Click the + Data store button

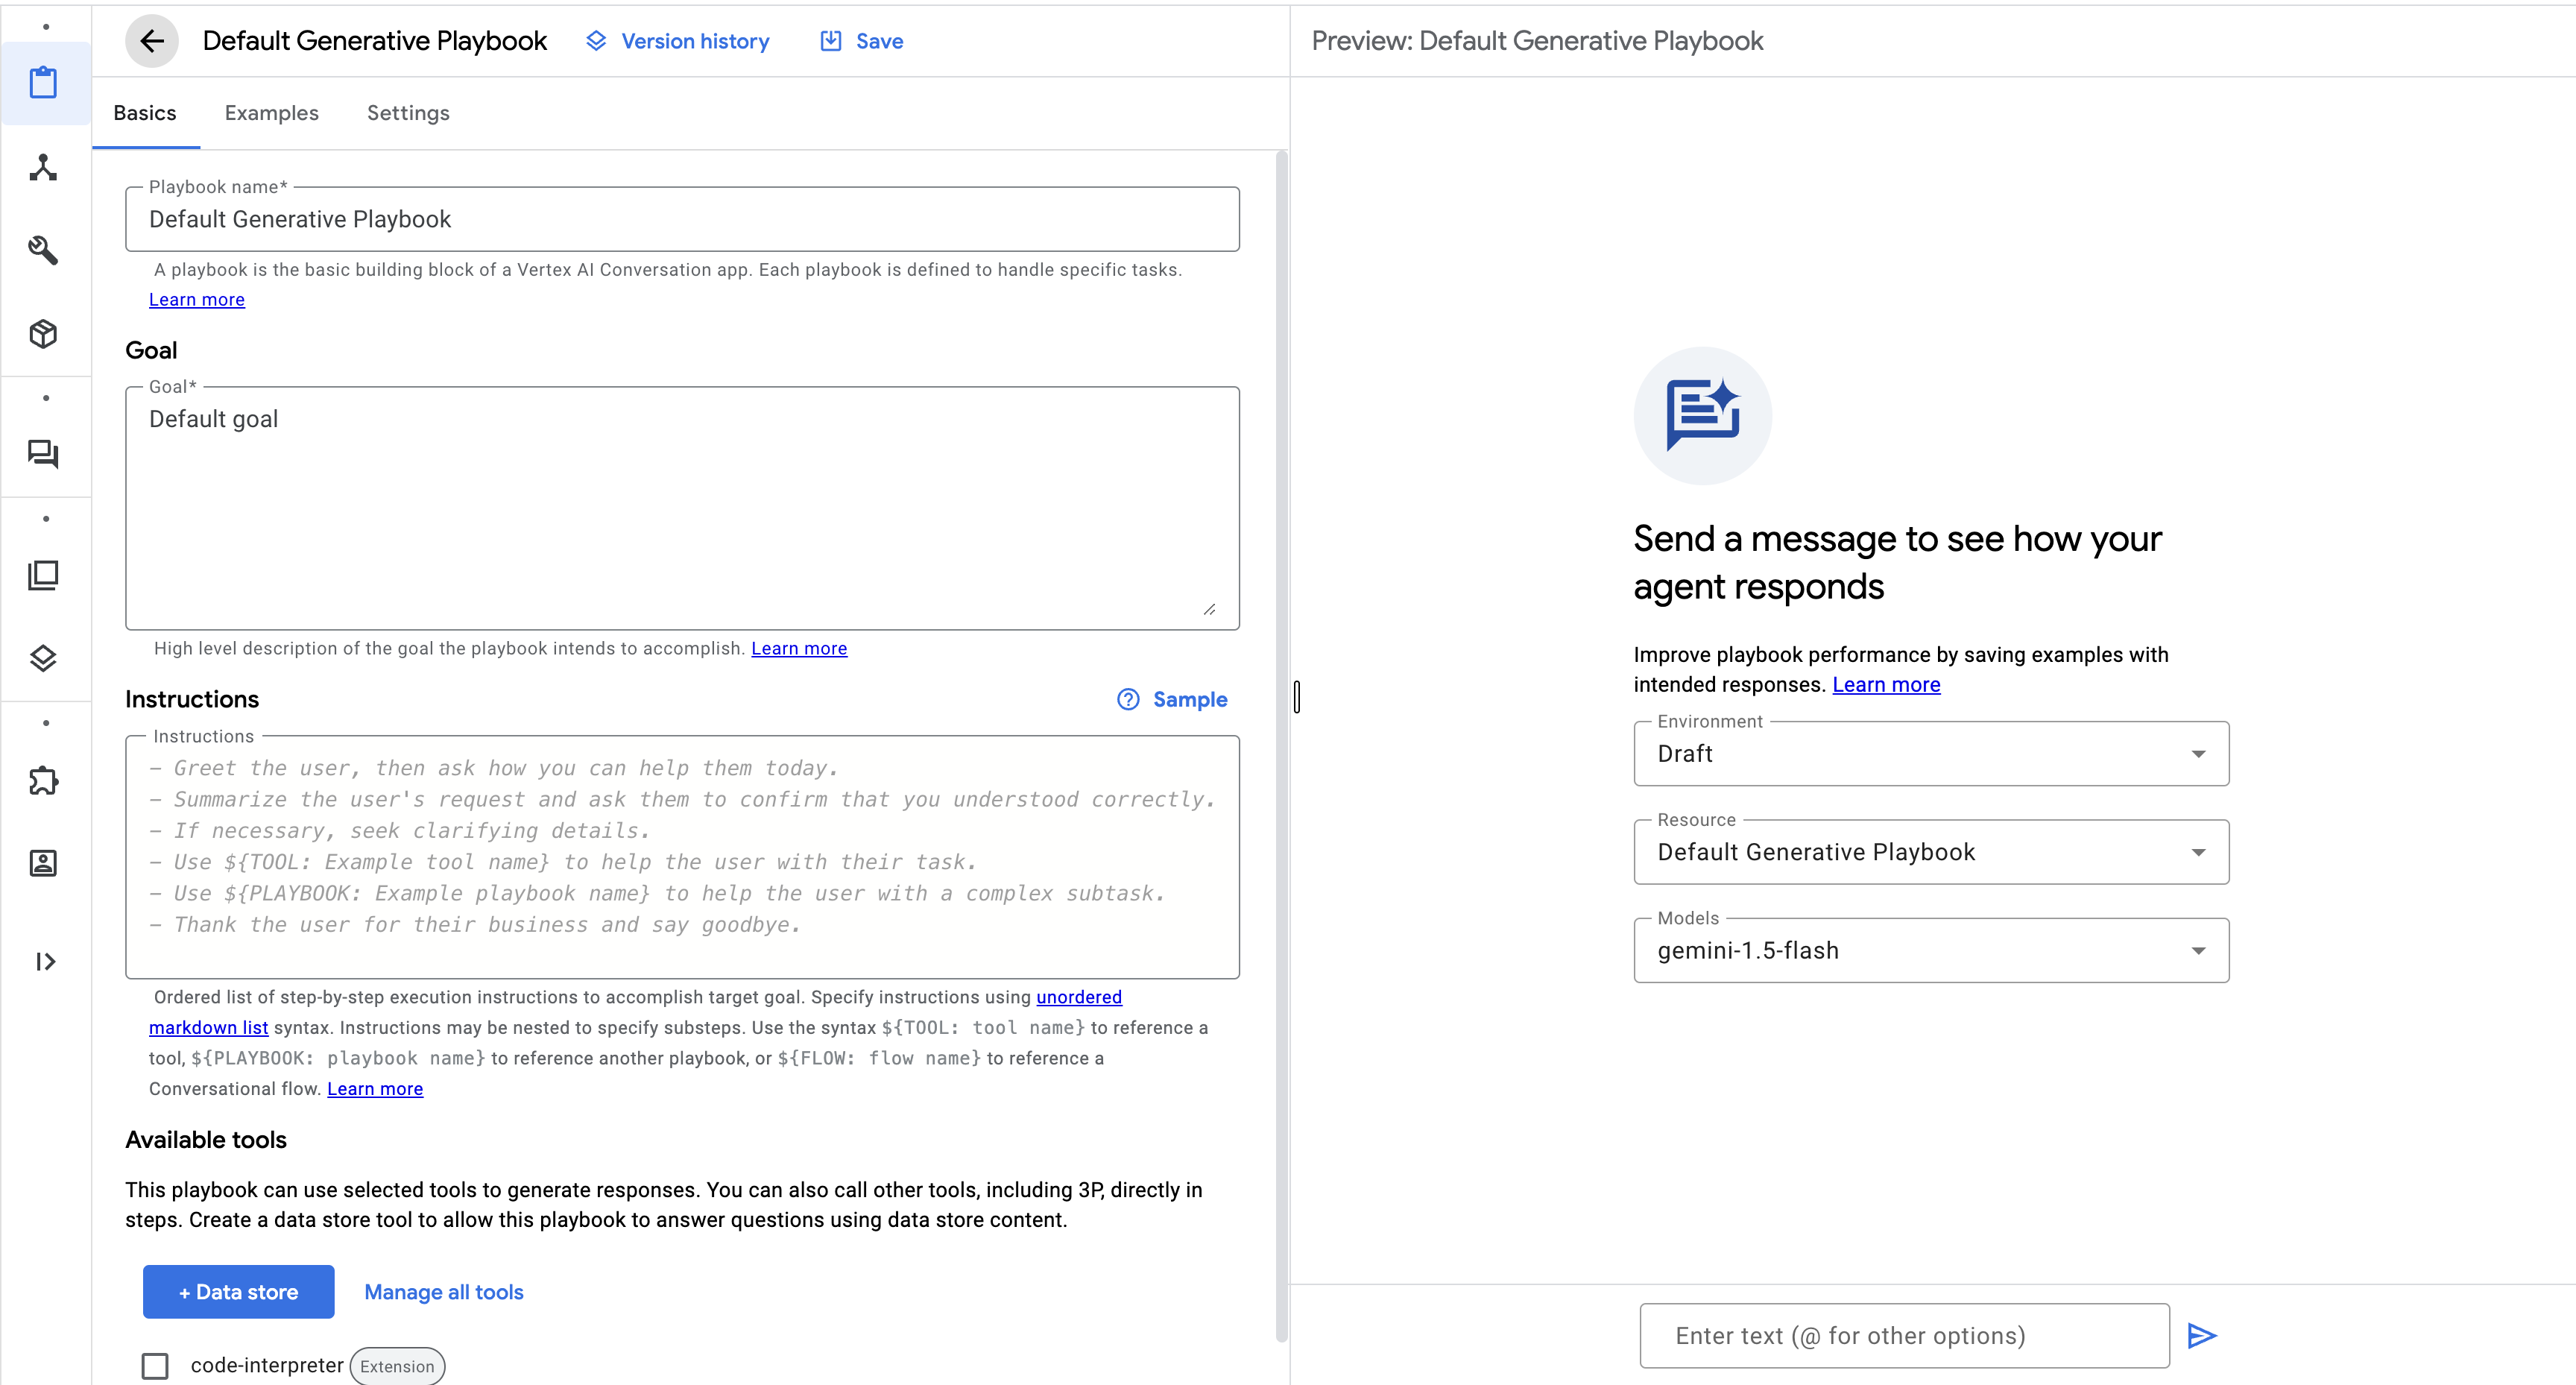coord(239,1292)
